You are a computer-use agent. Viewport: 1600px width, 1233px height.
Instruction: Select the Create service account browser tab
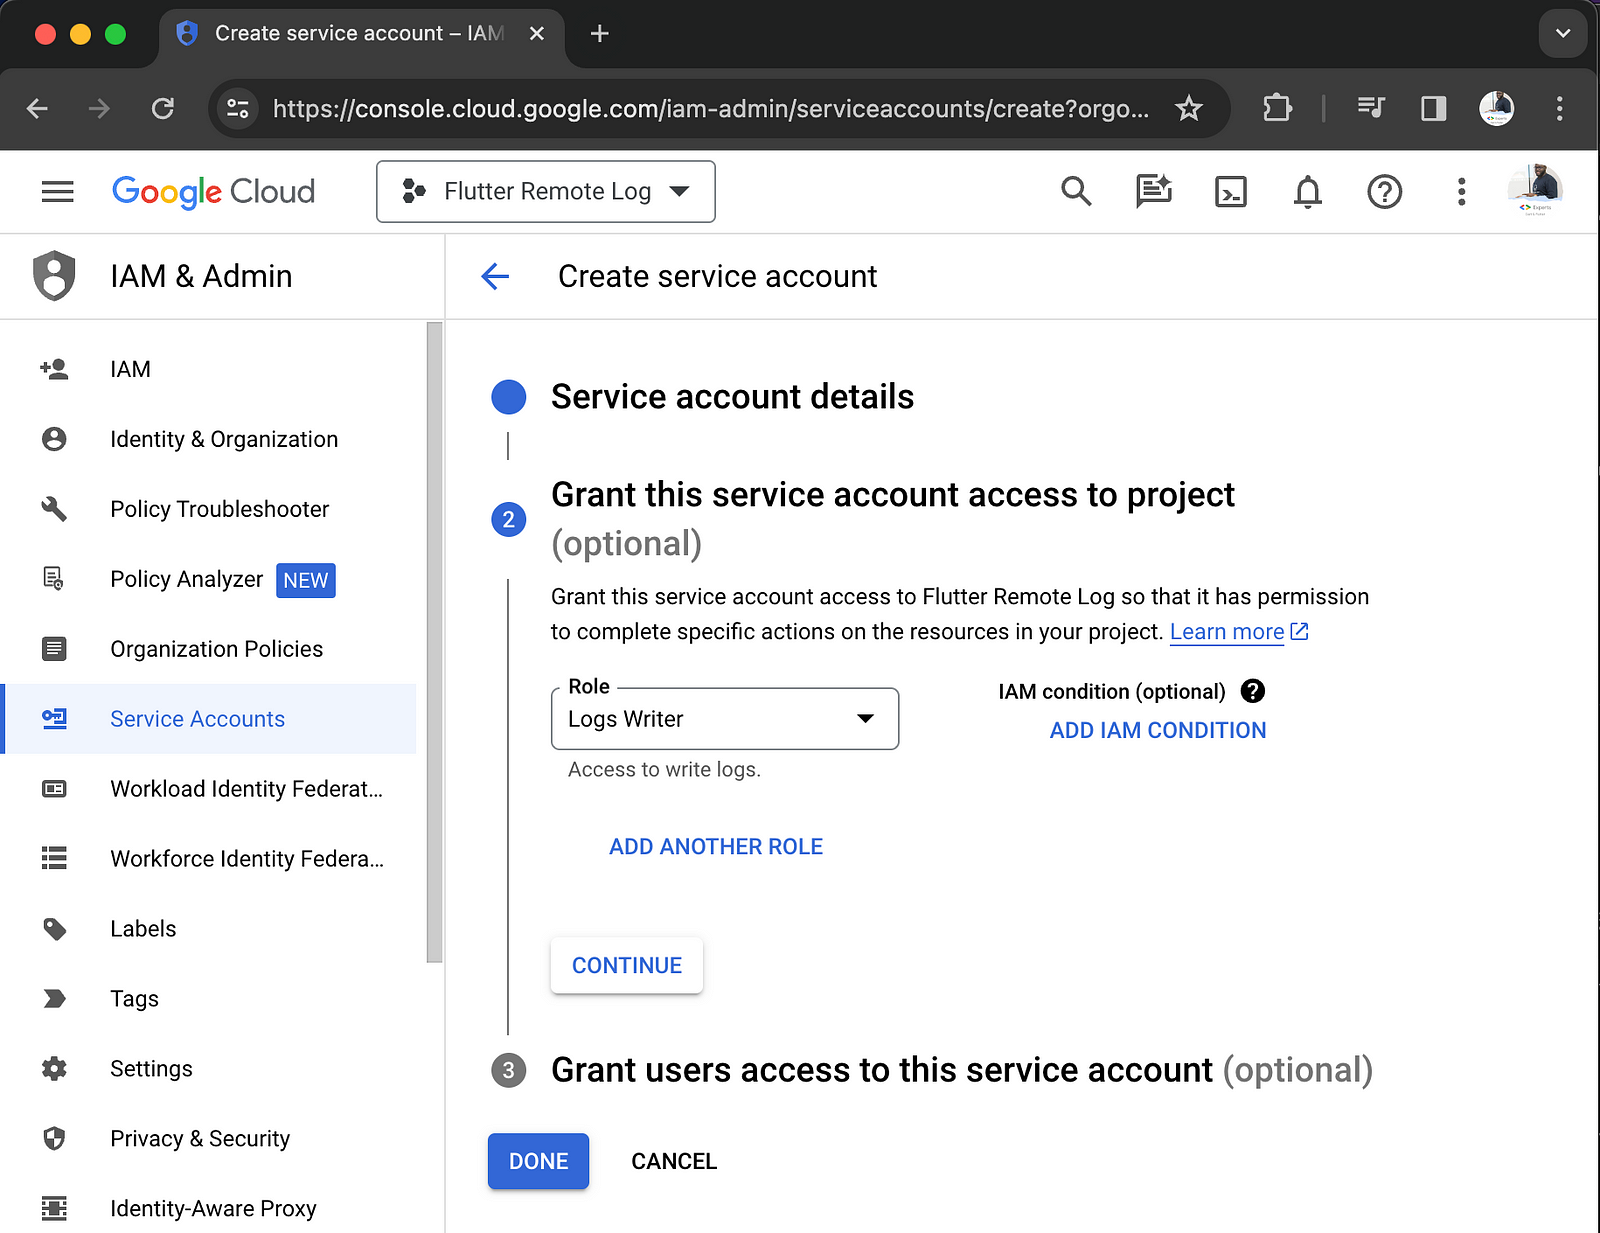(360, 34)
